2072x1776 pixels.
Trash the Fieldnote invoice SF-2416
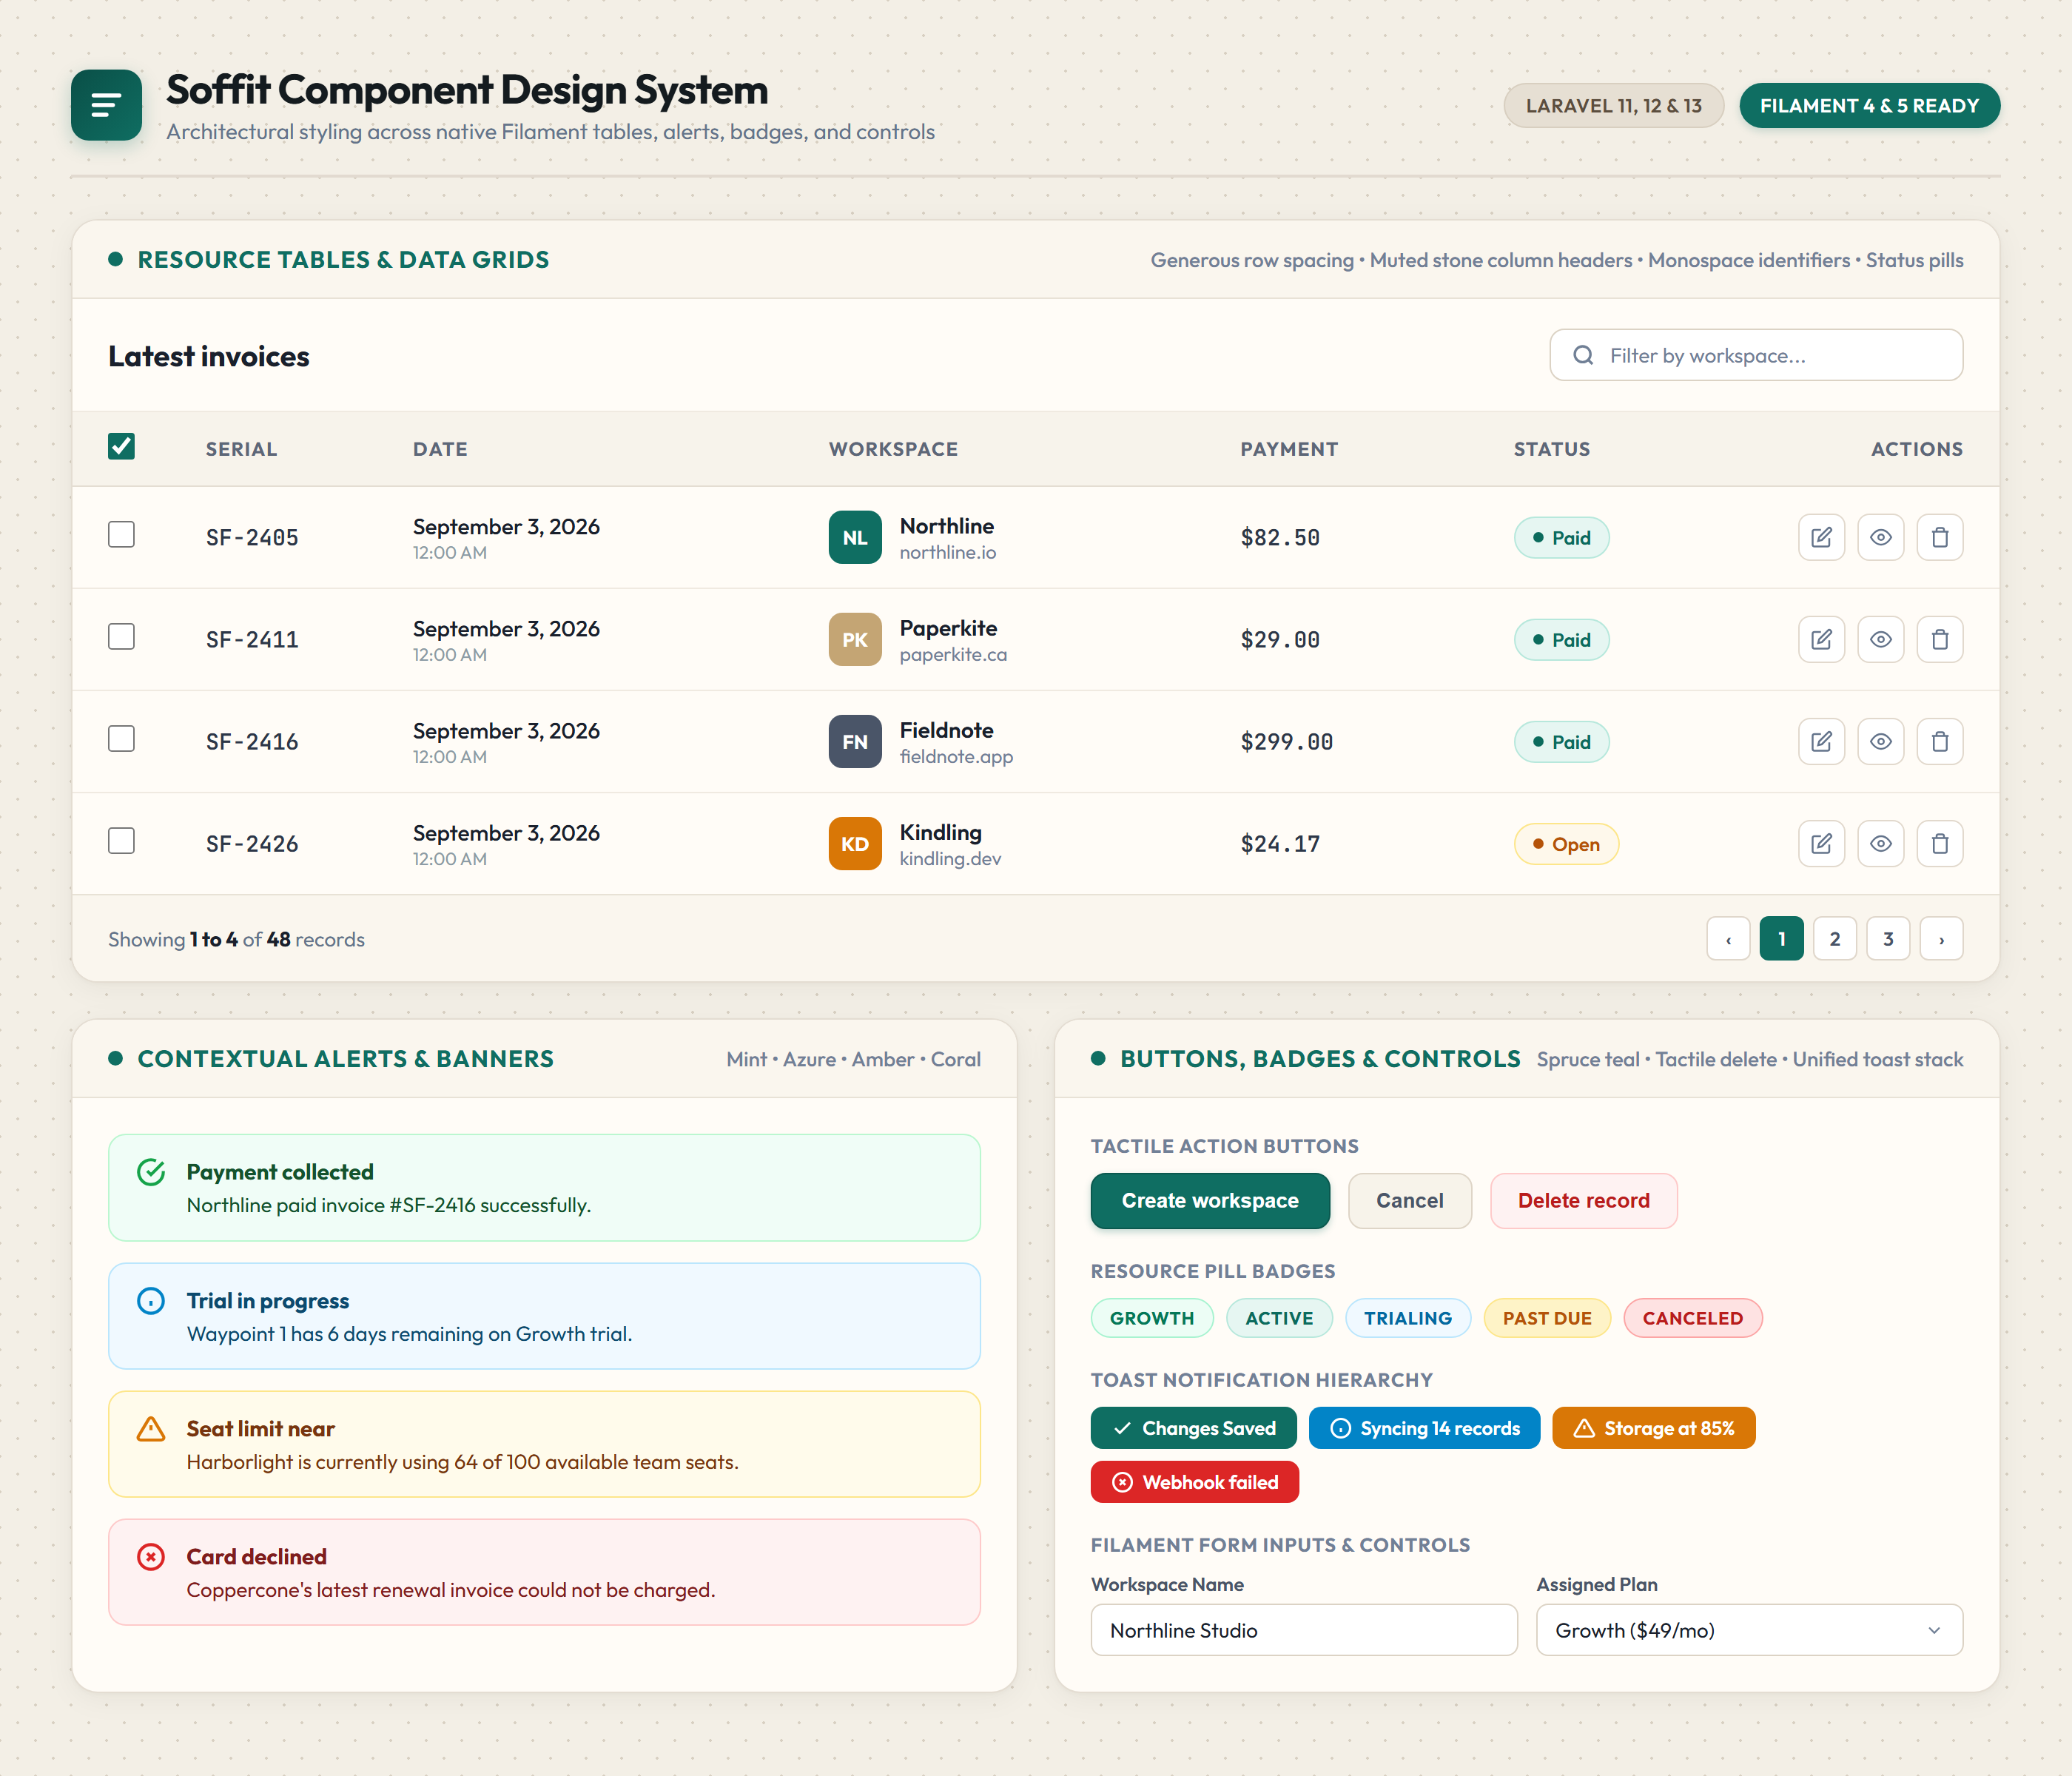1939,742
